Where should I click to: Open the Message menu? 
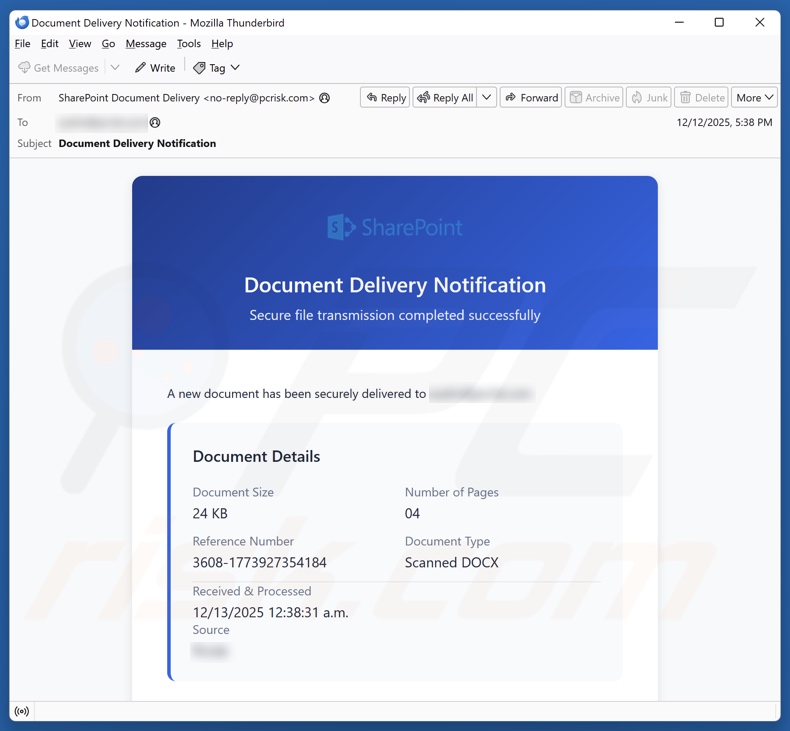click(x=146, y=44)
